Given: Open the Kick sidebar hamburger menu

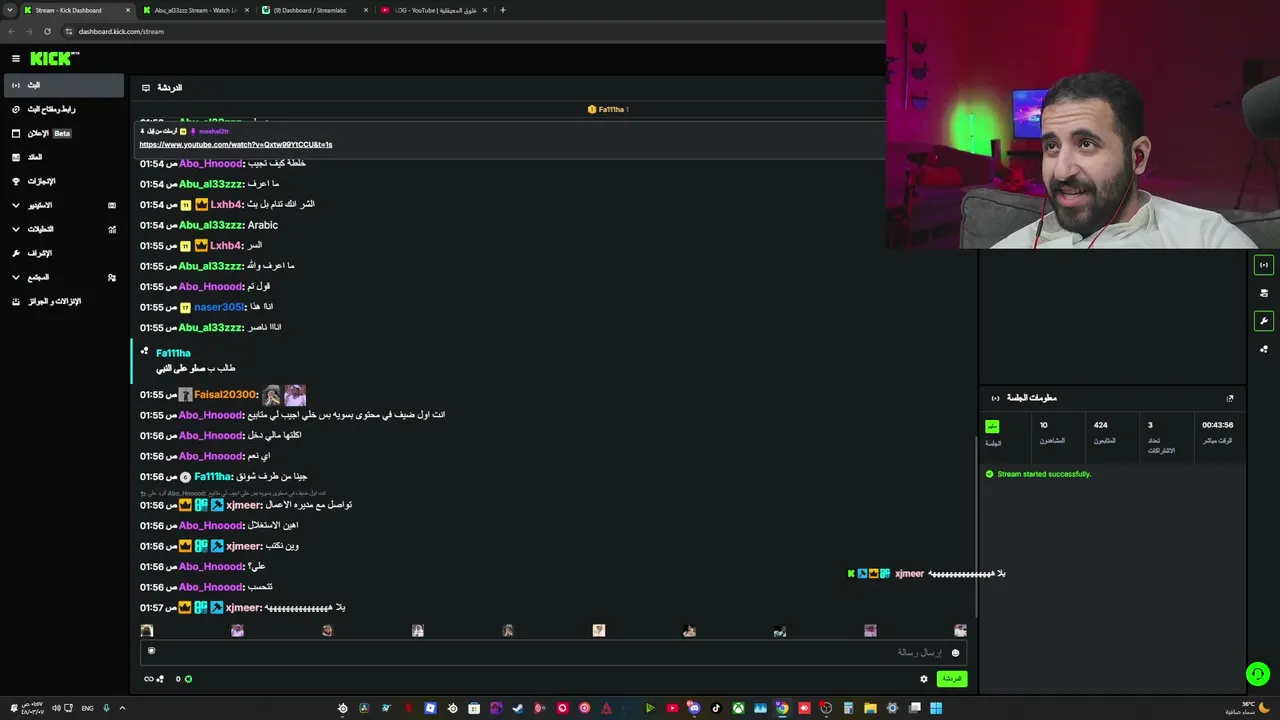Looking at the screenshot, I should point(16,59).
